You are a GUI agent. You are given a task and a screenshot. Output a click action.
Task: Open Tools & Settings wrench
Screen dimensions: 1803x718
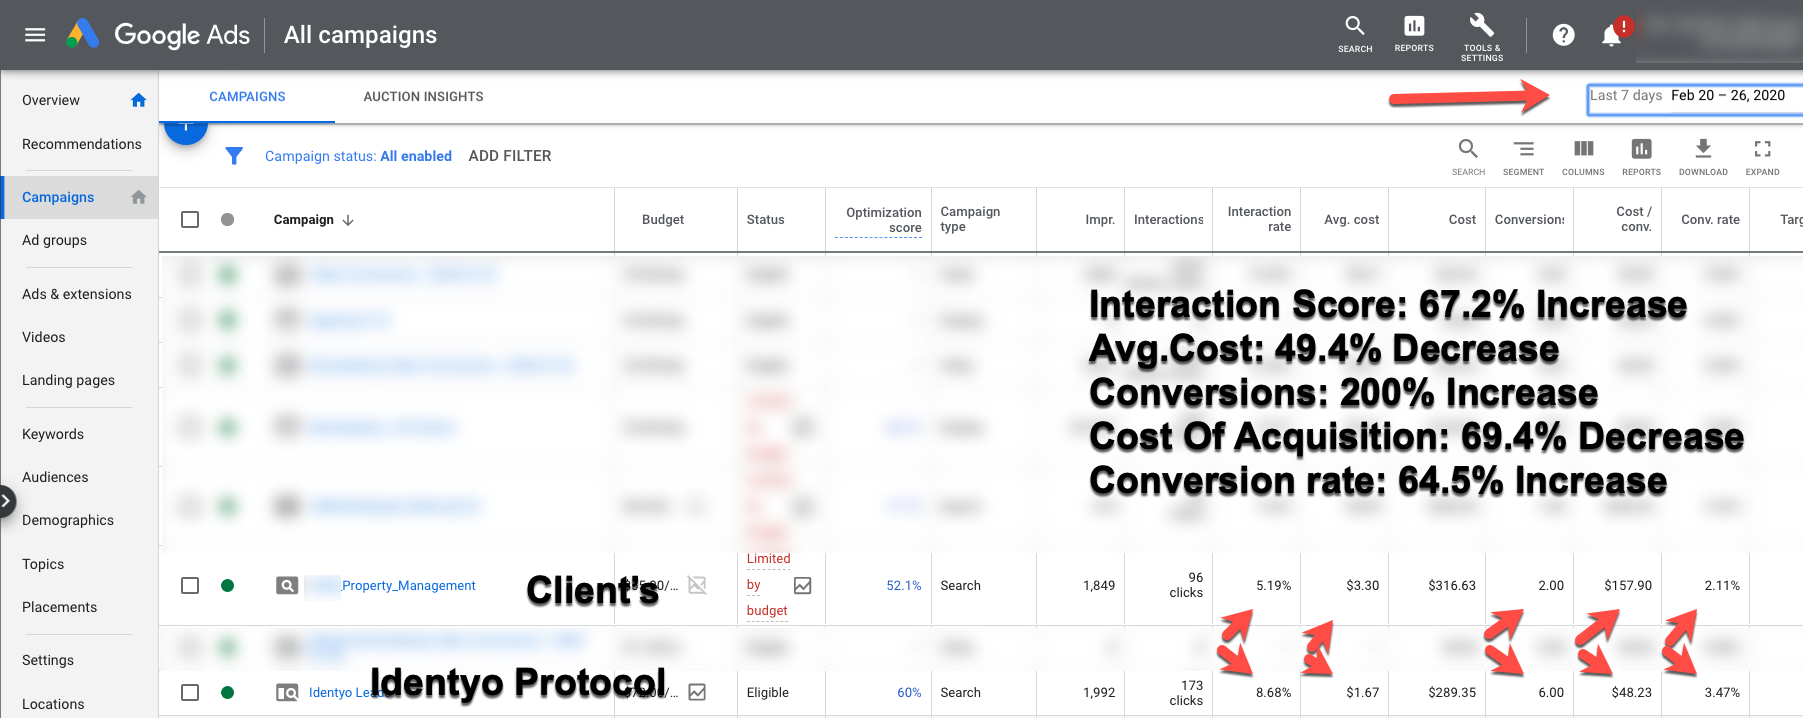point(1482,37)
